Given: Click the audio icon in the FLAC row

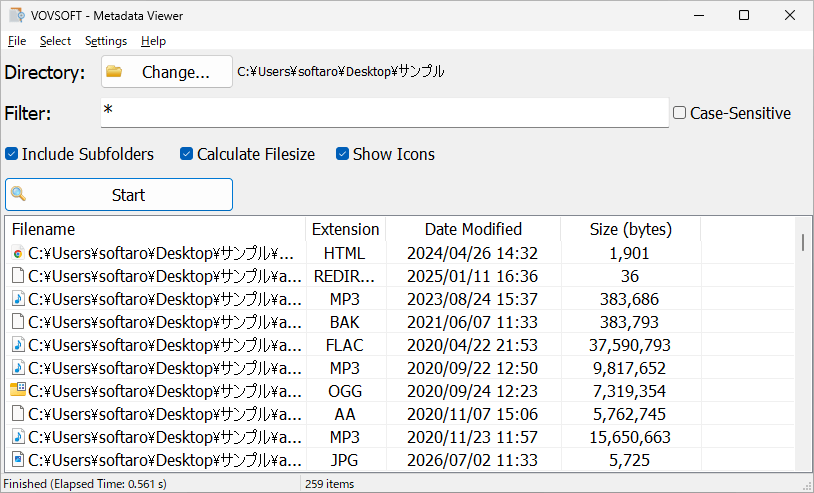Looking at the screenshot, I should pos(18,345).
